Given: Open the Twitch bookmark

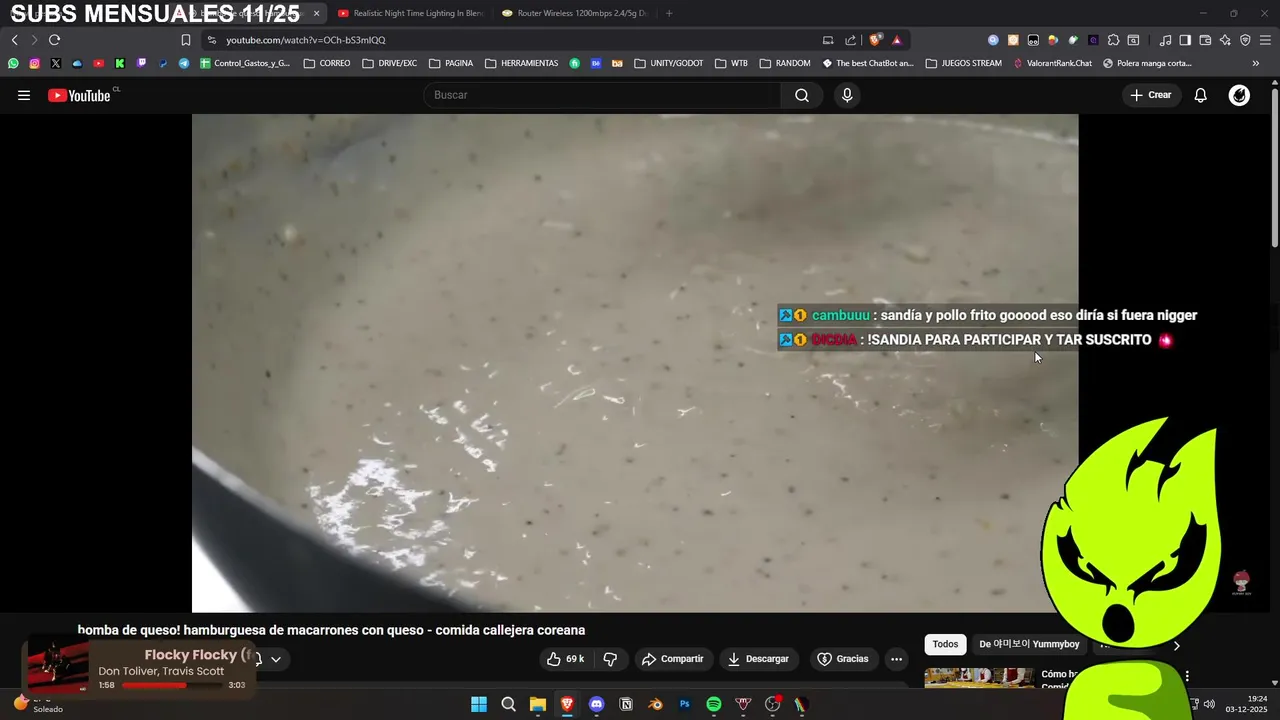Looking at the screenshot, I should pos(141,63).
